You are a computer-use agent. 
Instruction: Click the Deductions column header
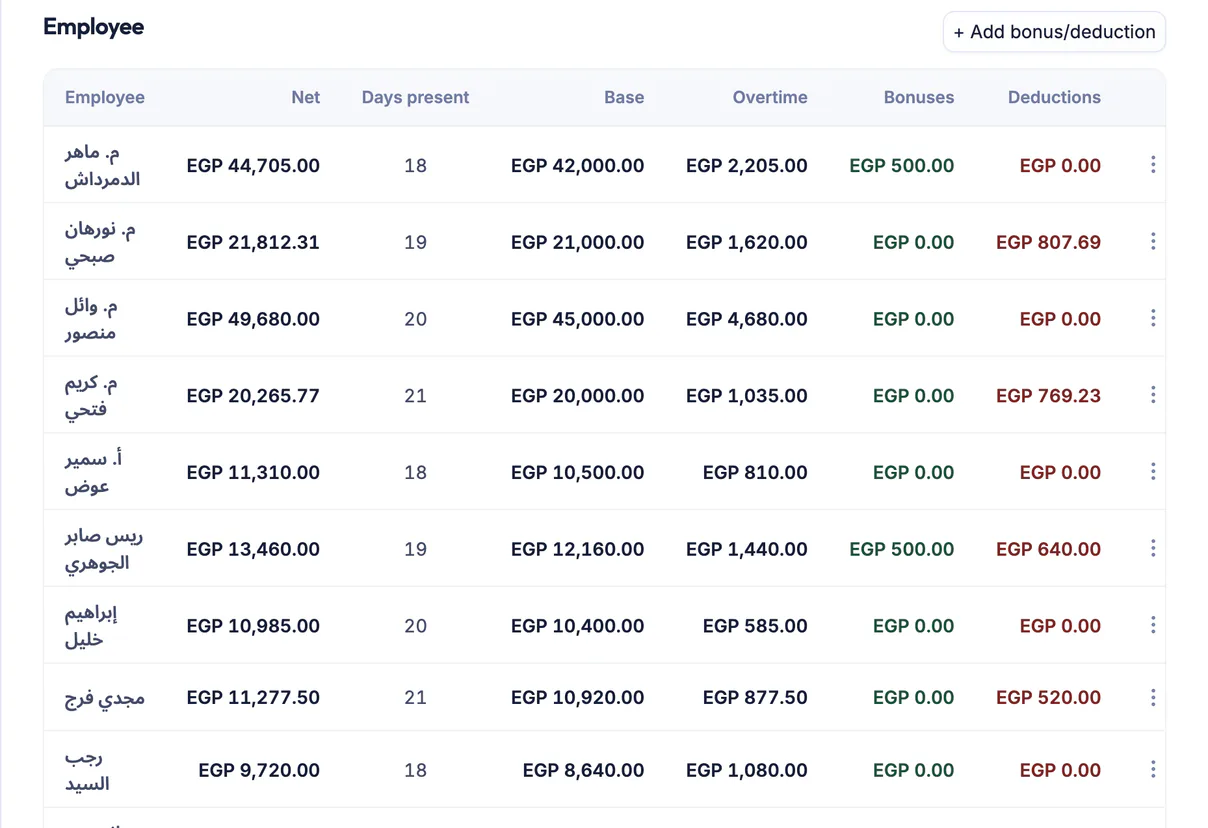pyautogui.click(x=1054, y=97)
